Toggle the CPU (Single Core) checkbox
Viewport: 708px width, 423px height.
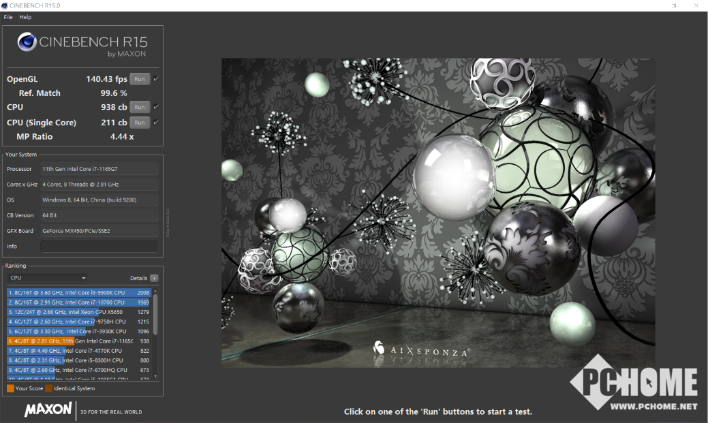[x=156, y=122]
